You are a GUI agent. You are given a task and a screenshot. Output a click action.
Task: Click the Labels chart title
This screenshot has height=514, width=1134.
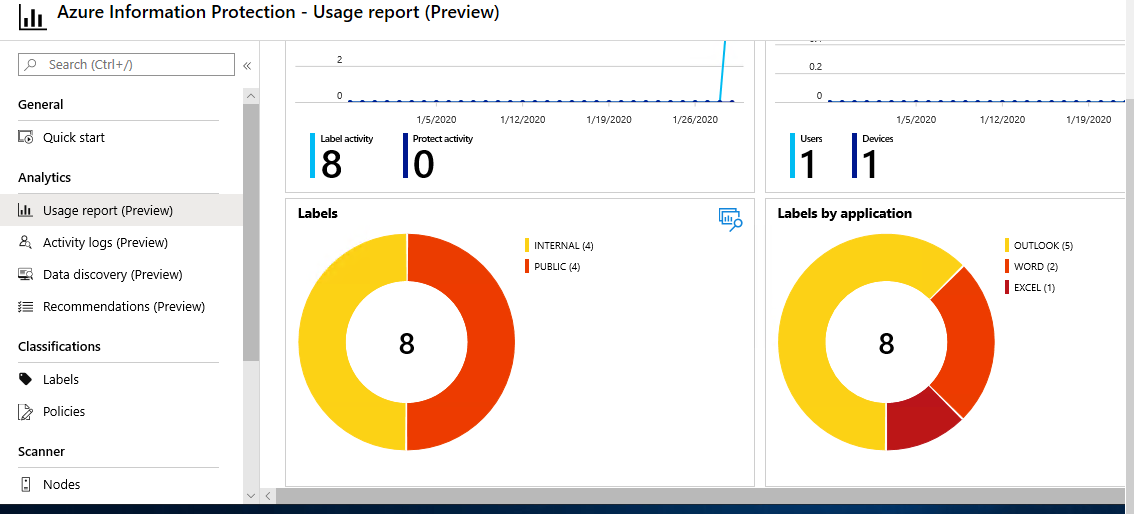(x=317, y=213)
